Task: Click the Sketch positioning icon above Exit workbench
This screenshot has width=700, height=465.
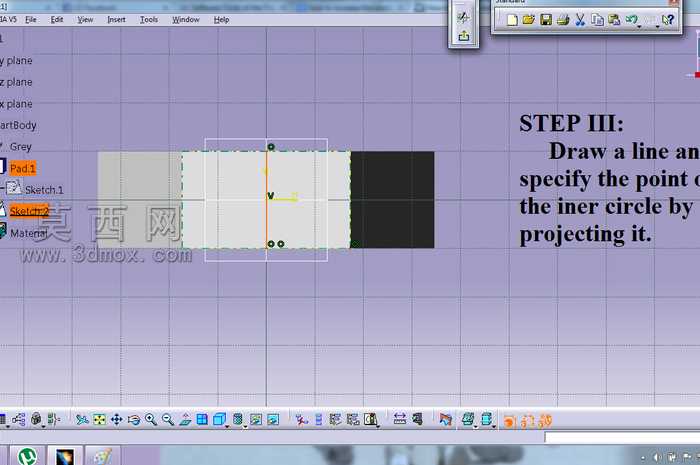Action: pyautogui.click(x=463, y=17)
